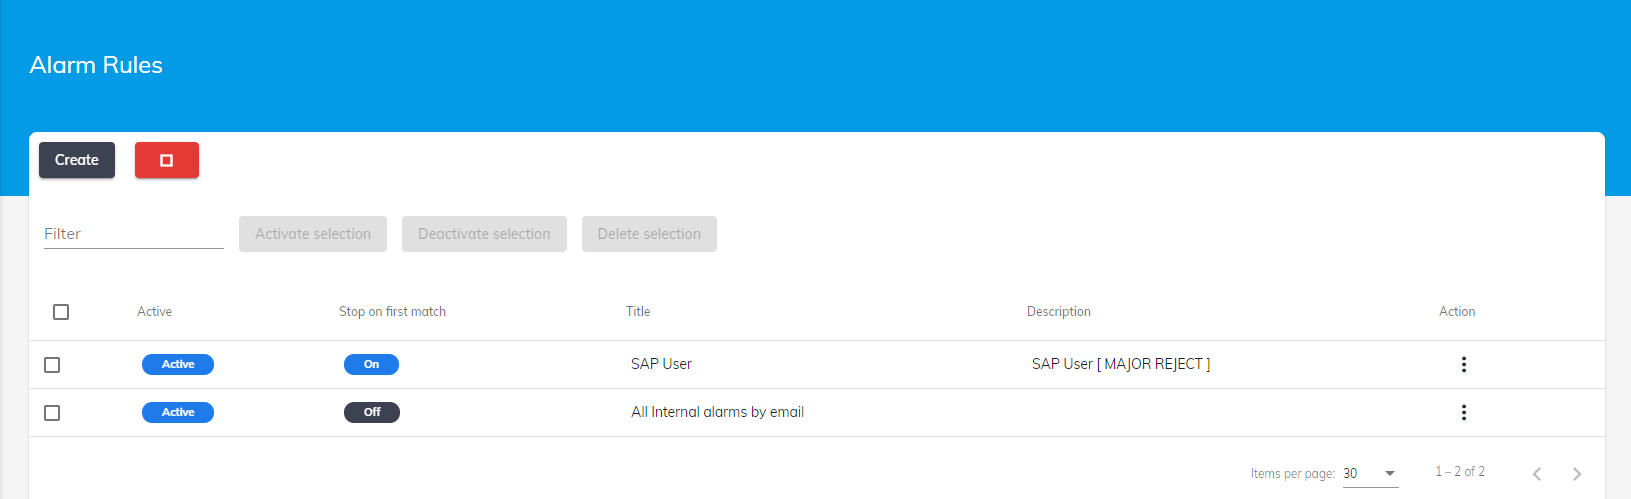Click the Delete selection button
This screenshot has width=1631, height=499.
tap(649, 234)
